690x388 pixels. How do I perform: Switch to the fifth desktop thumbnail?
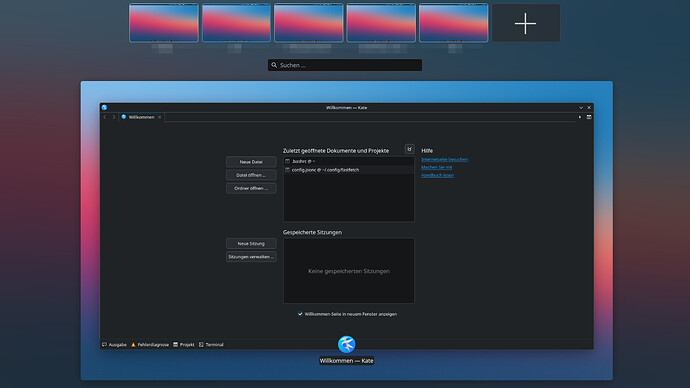tap(454, 23)
